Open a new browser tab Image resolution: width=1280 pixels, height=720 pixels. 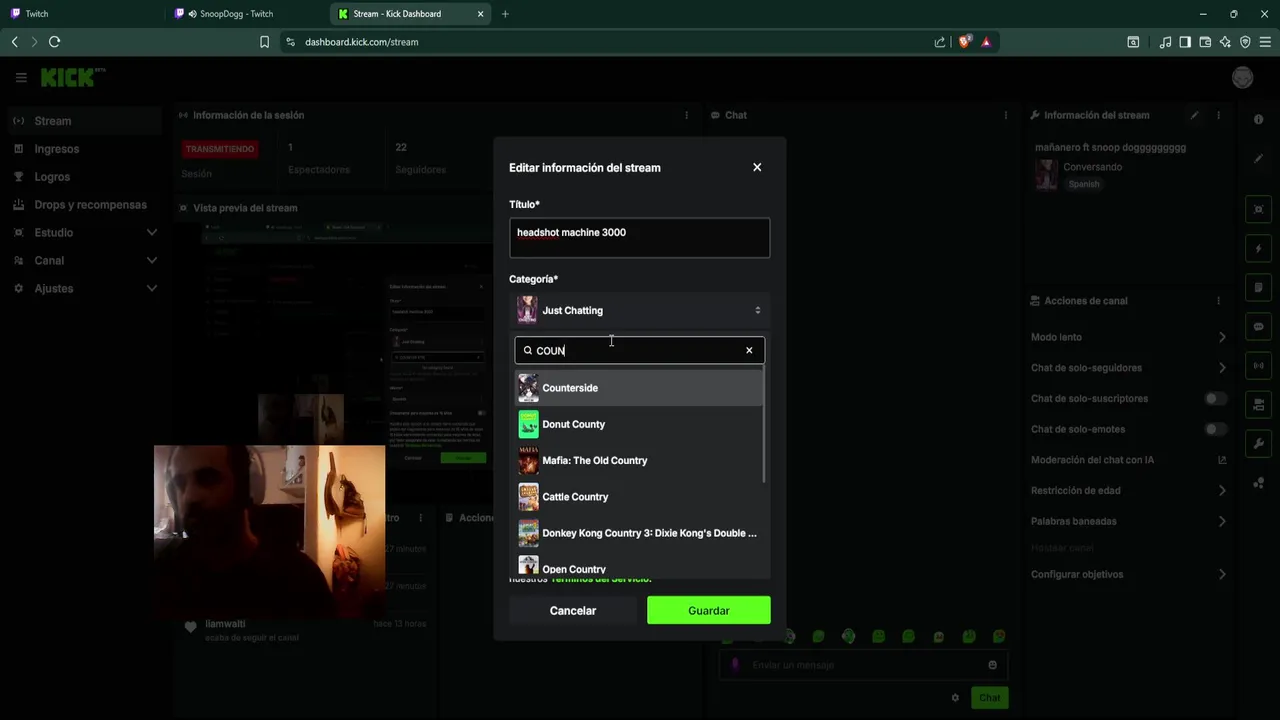[x=505, y=14]
